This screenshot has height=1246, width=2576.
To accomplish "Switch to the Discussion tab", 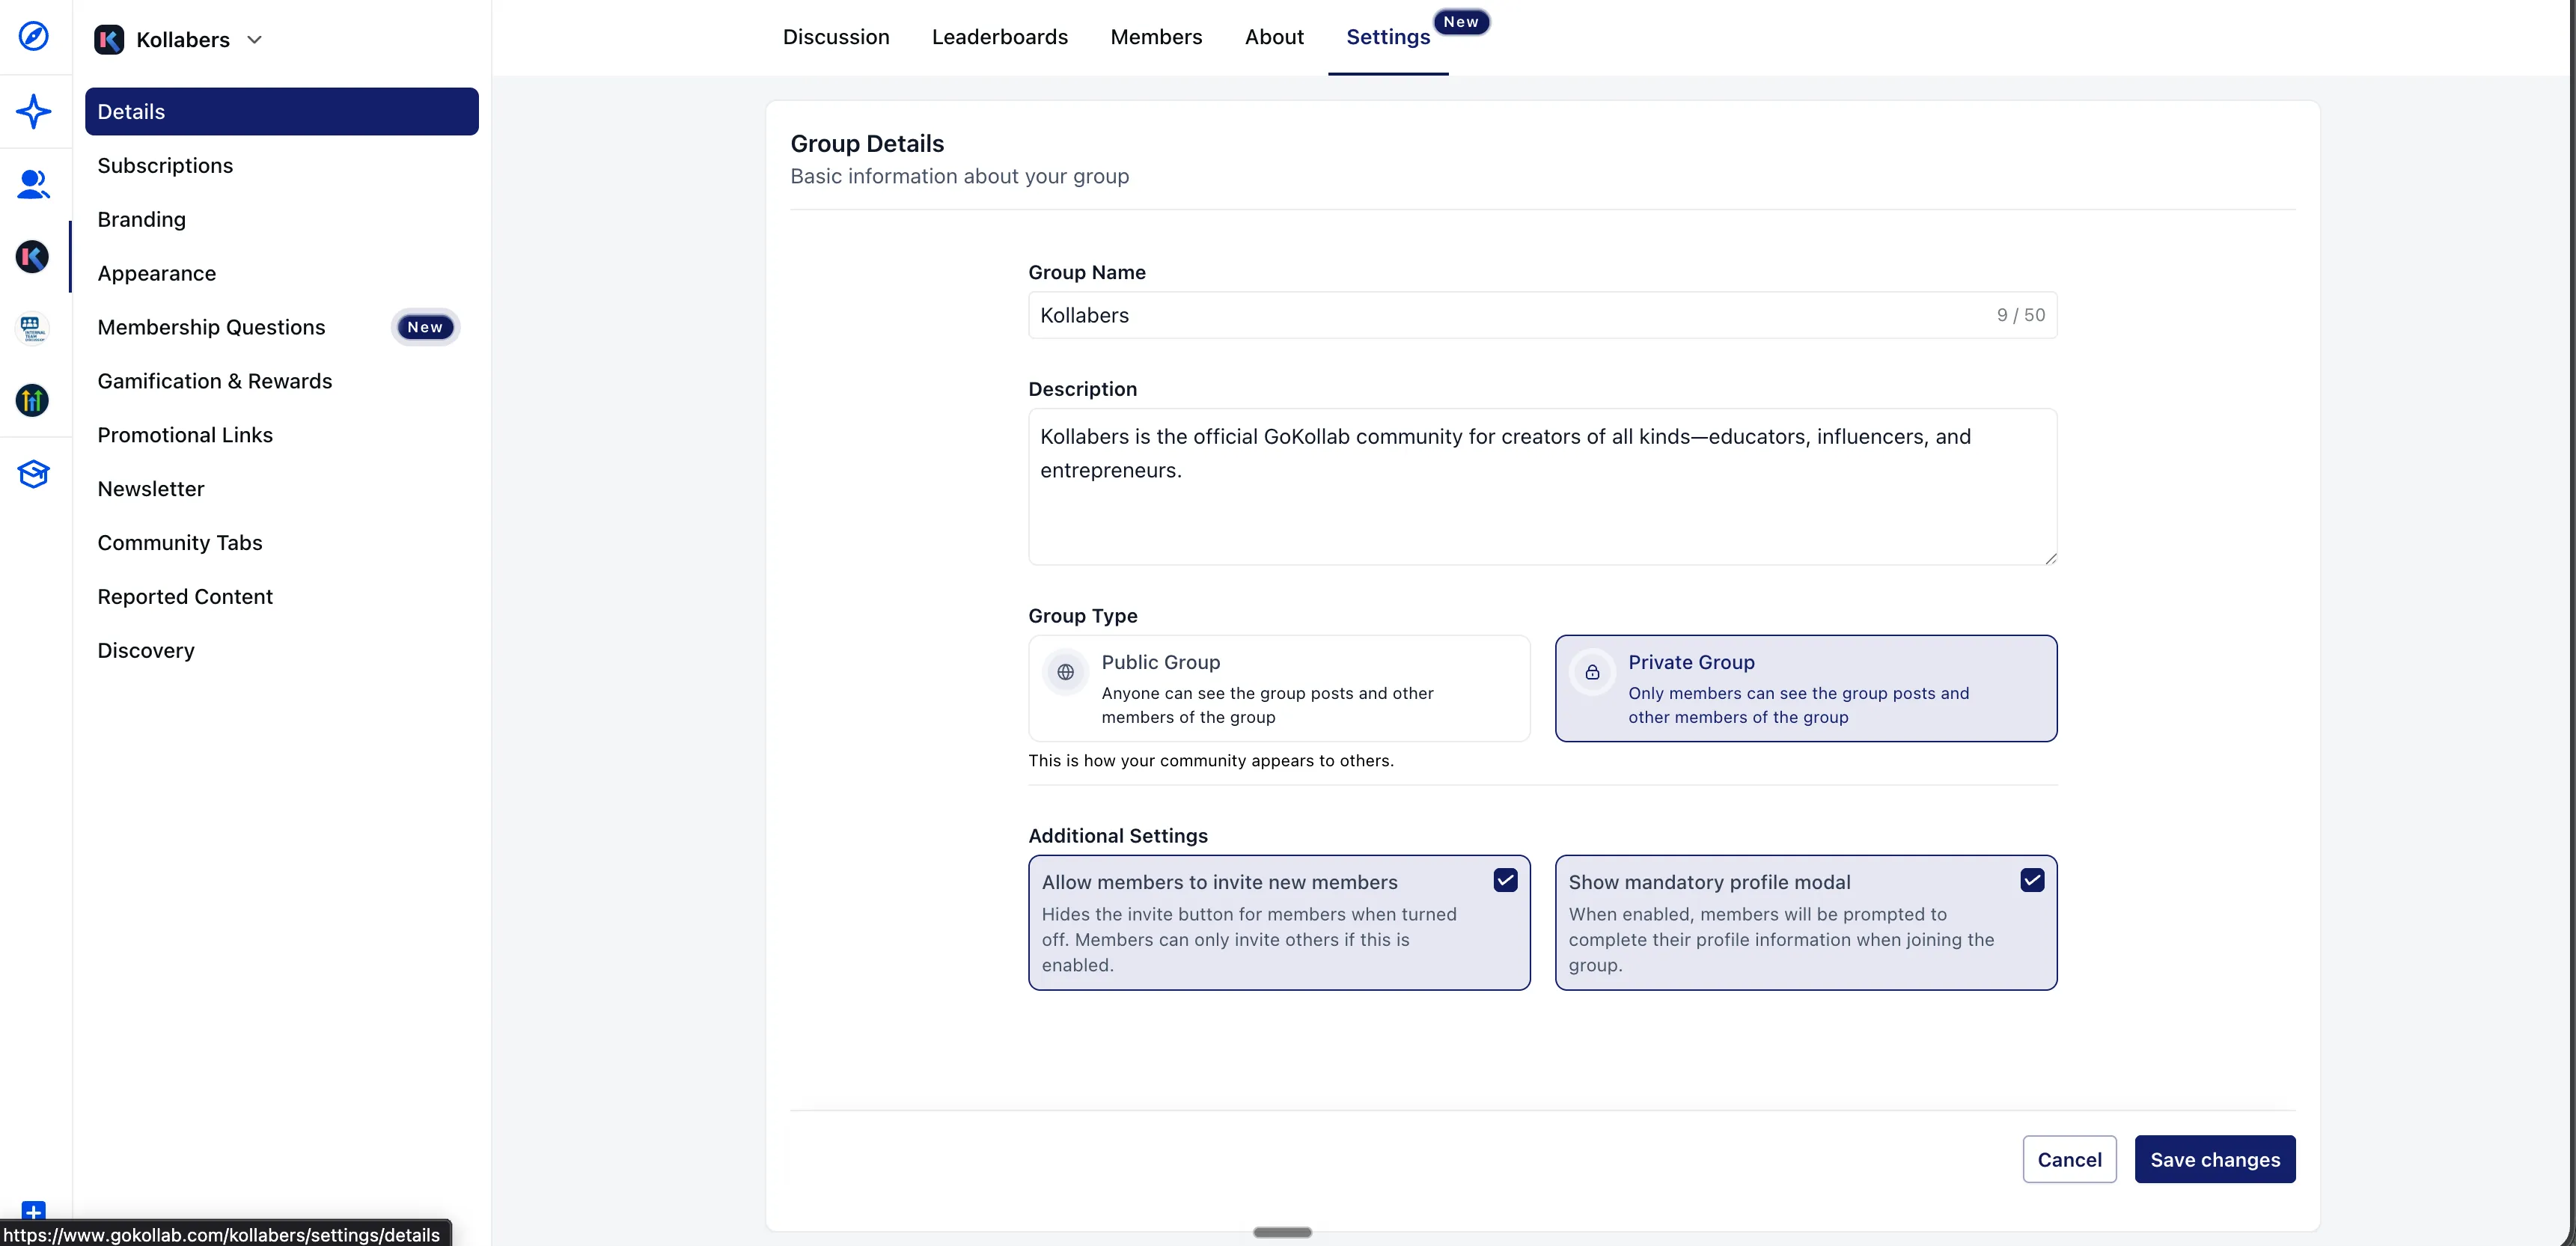I will point(836,37).
